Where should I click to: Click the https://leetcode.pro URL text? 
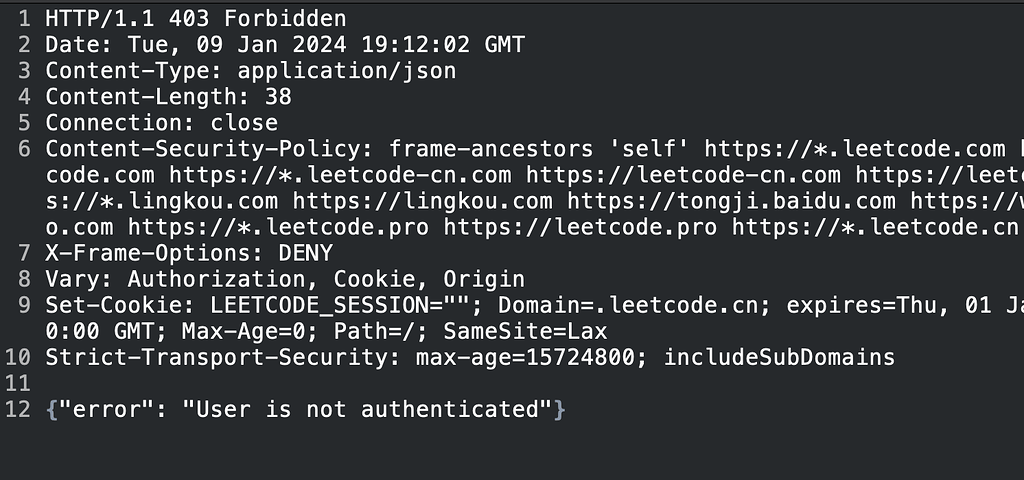coord(580,228)
